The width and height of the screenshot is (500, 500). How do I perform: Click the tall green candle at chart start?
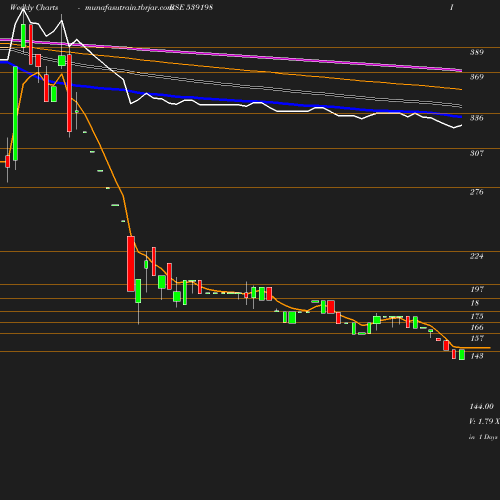pos(15,113)
